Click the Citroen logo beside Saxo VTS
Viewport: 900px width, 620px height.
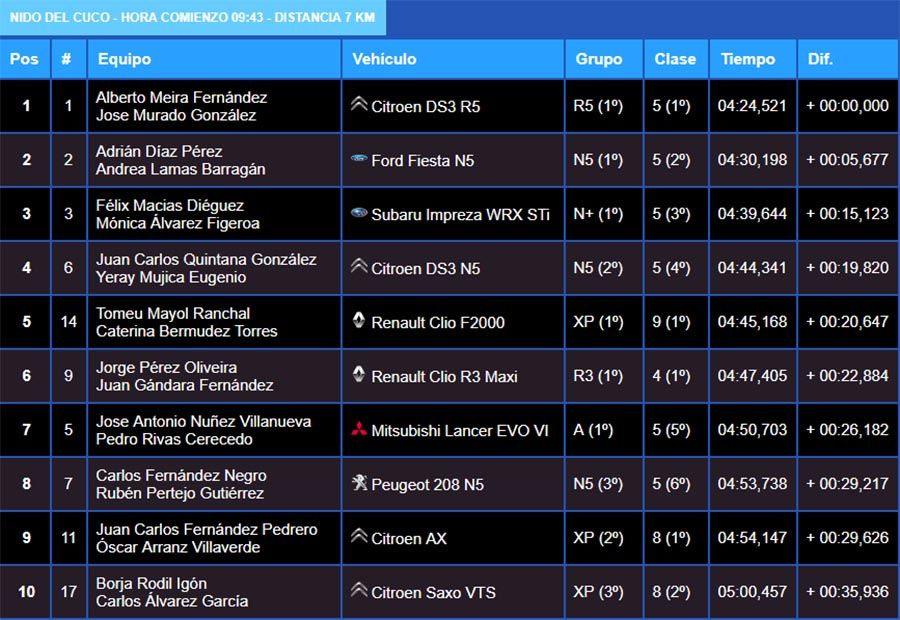point(359,591)
